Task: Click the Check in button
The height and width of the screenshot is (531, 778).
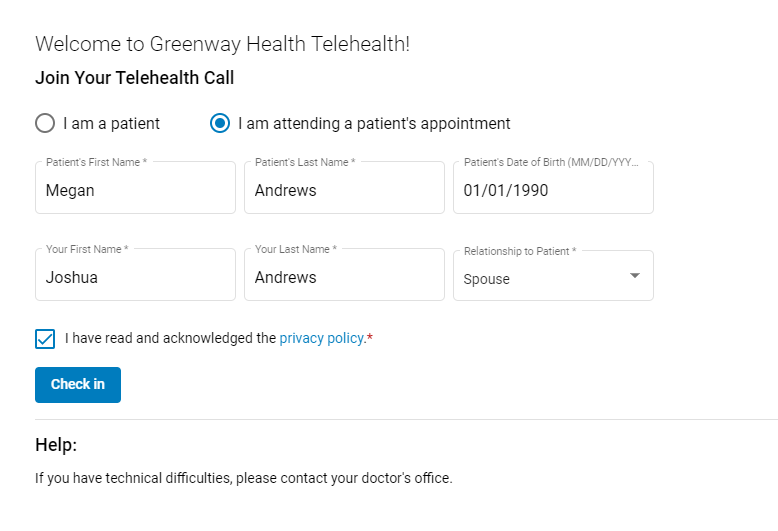Action: (78, 385)
